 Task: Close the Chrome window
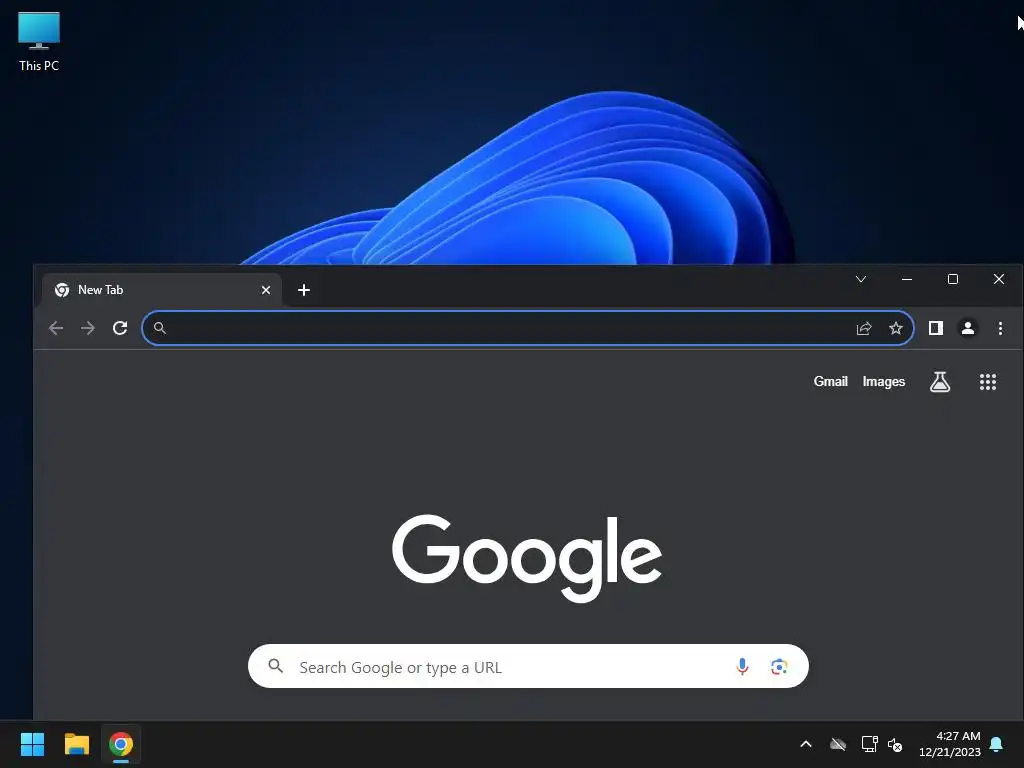(x=999, y=279)
